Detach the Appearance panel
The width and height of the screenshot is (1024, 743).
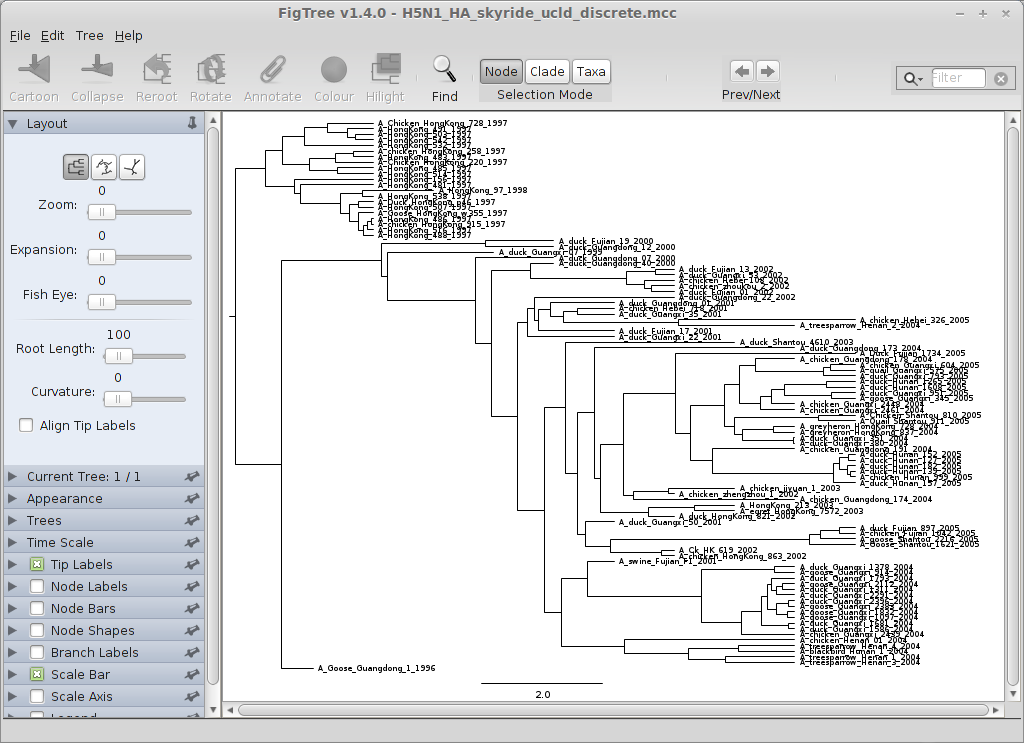191,499
